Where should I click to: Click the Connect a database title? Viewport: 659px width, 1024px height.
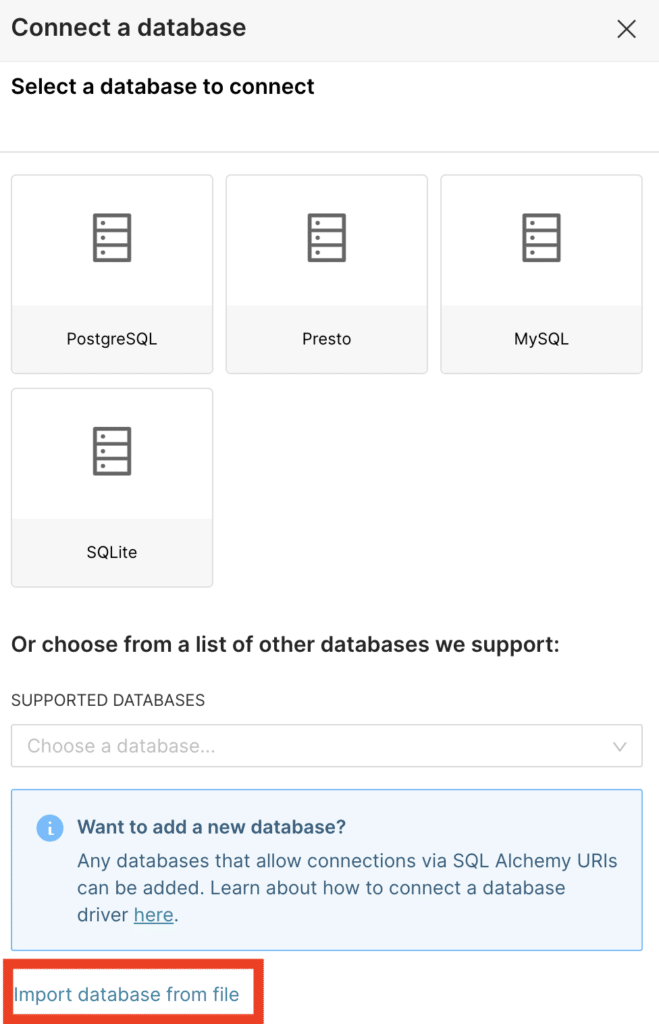128,28
